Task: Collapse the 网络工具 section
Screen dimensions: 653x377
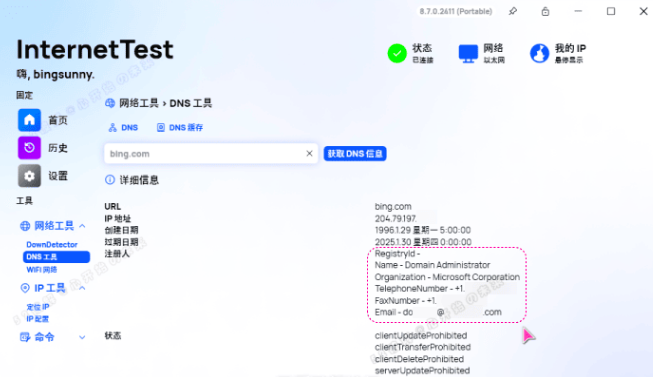Action: coord(82,226)
